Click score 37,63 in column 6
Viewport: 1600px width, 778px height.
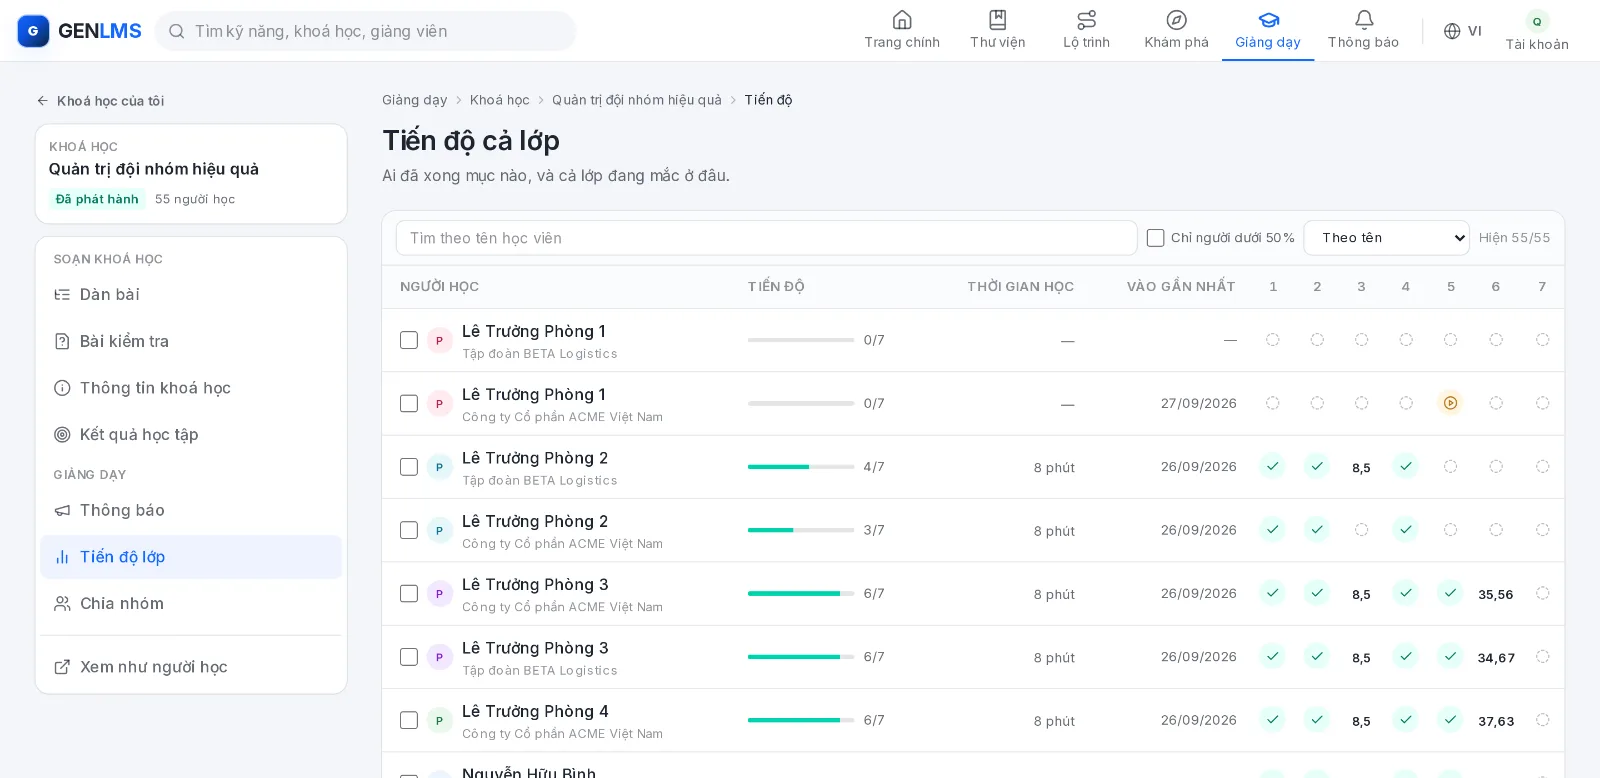click(1496, 721)
